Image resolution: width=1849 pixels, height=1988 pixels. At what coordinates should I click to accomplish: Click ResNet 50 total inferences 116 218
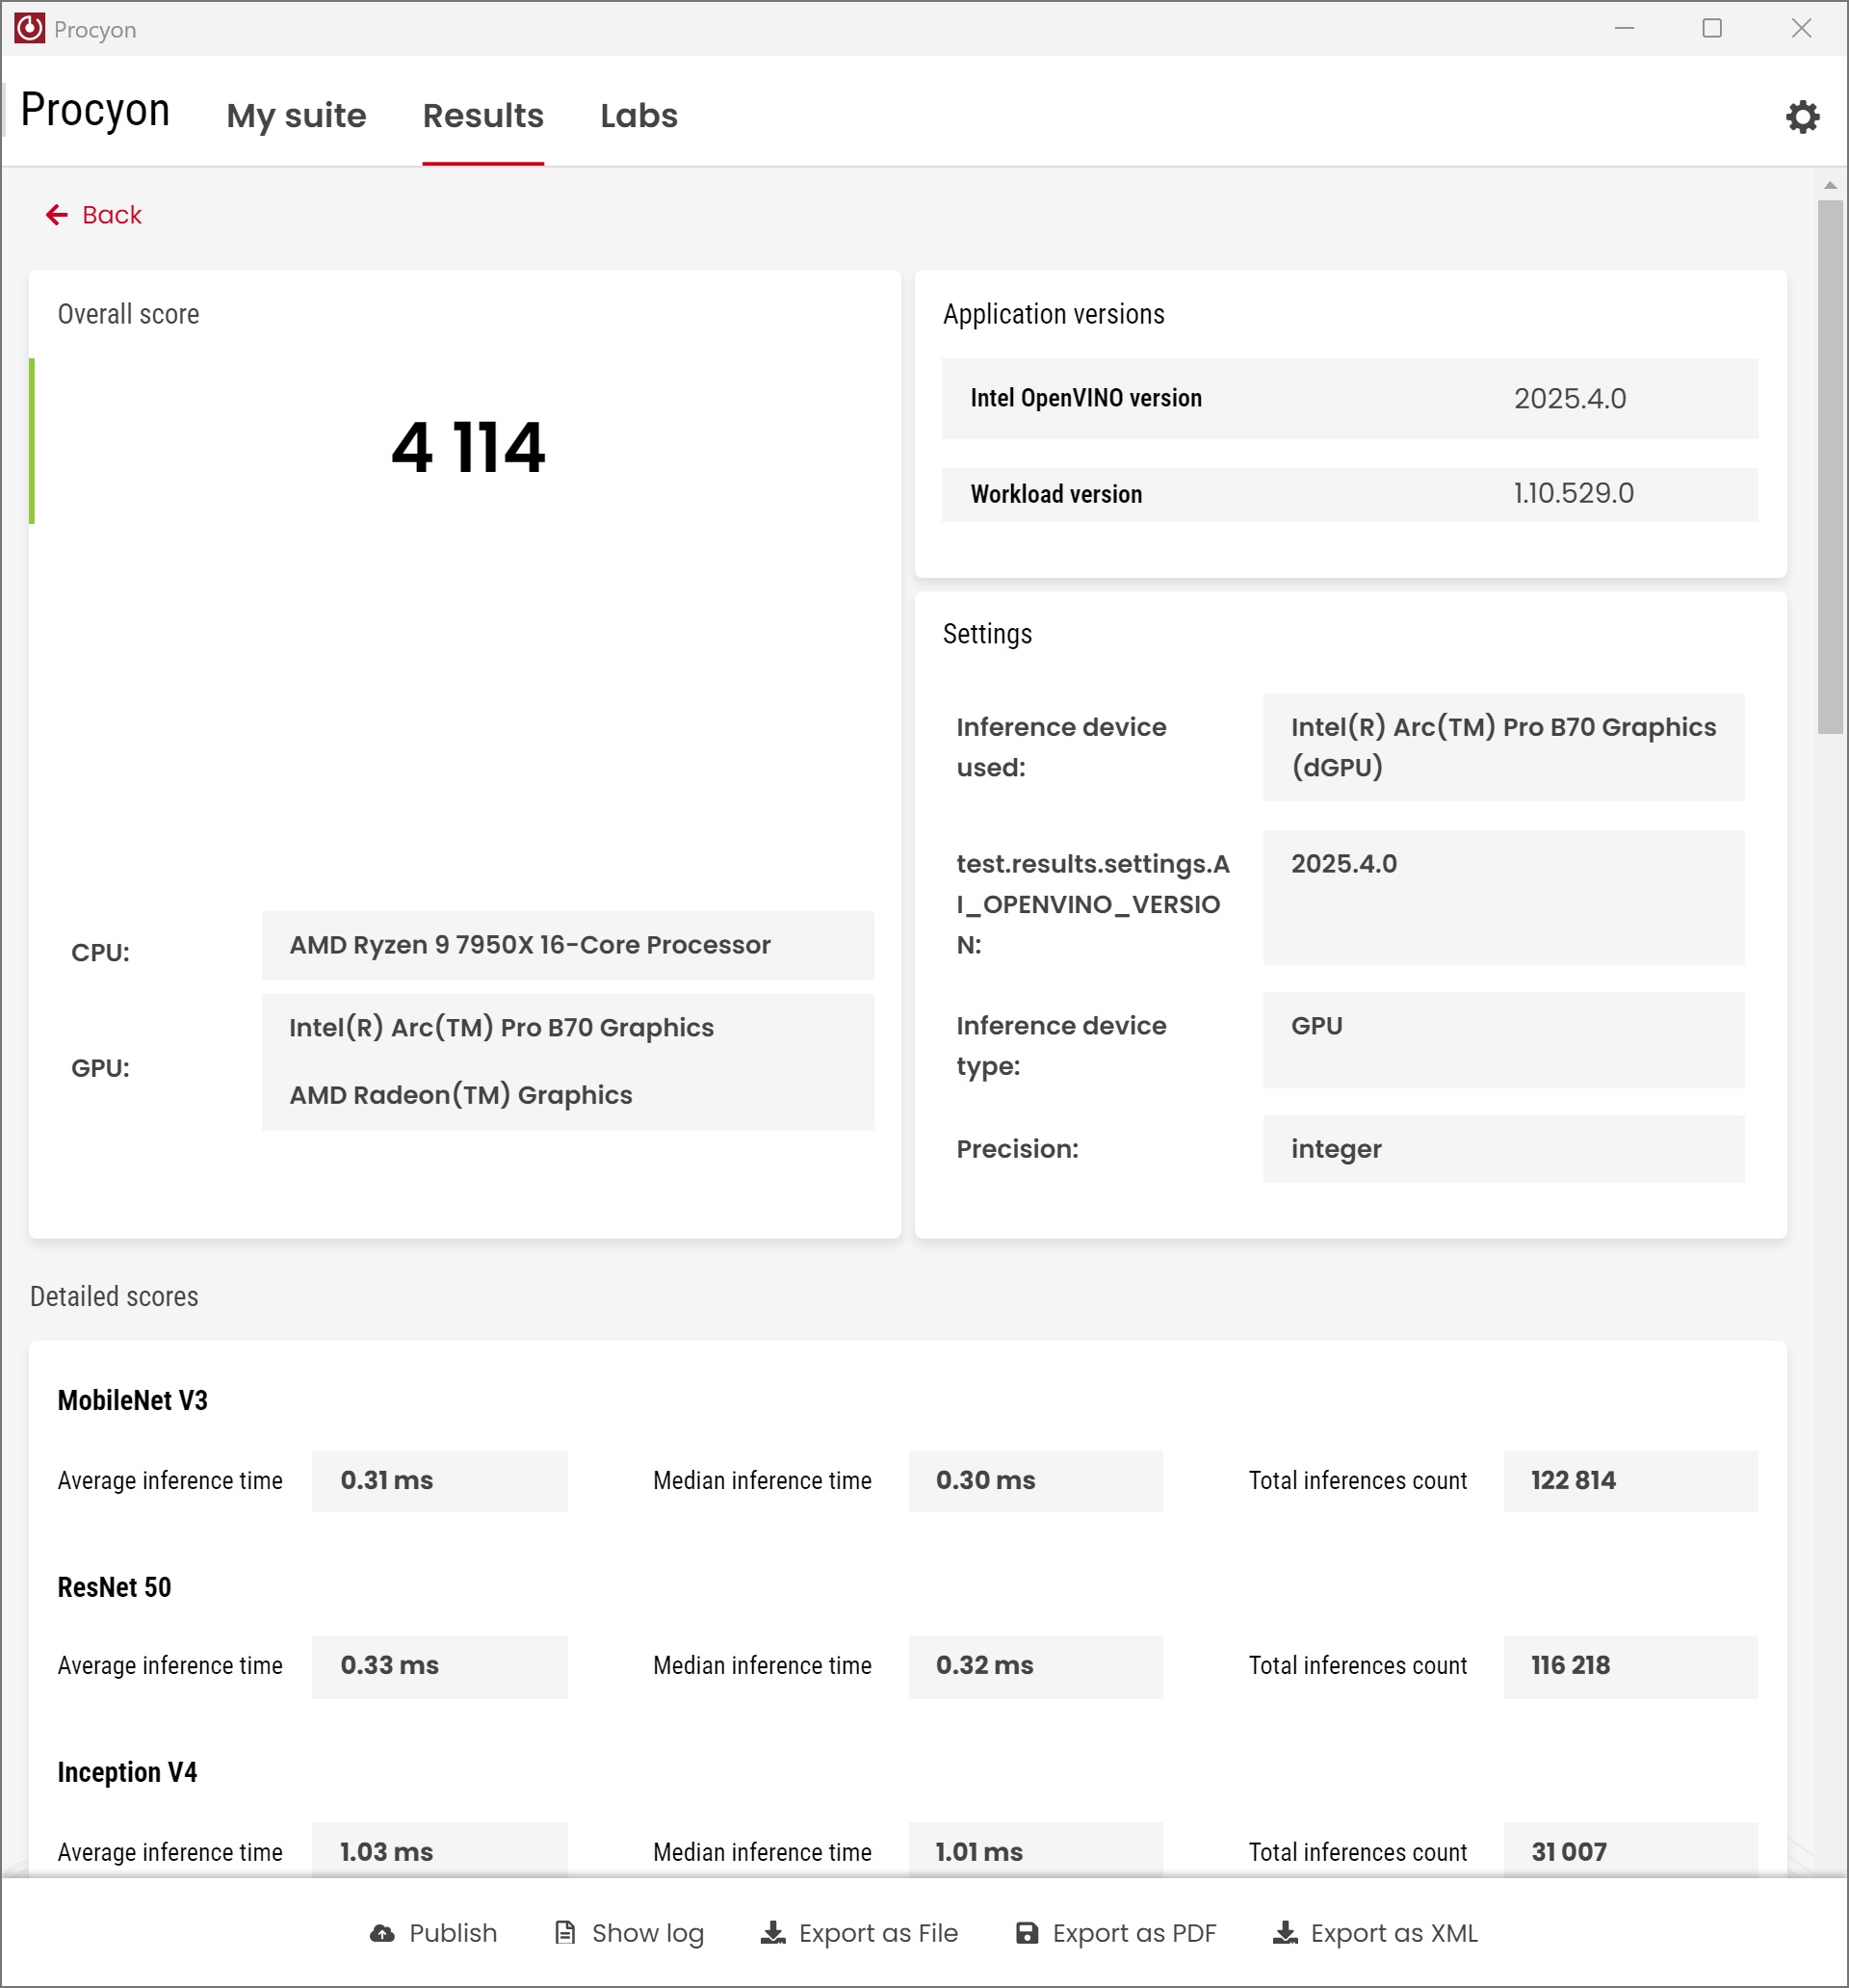tap(1630, 1666)
